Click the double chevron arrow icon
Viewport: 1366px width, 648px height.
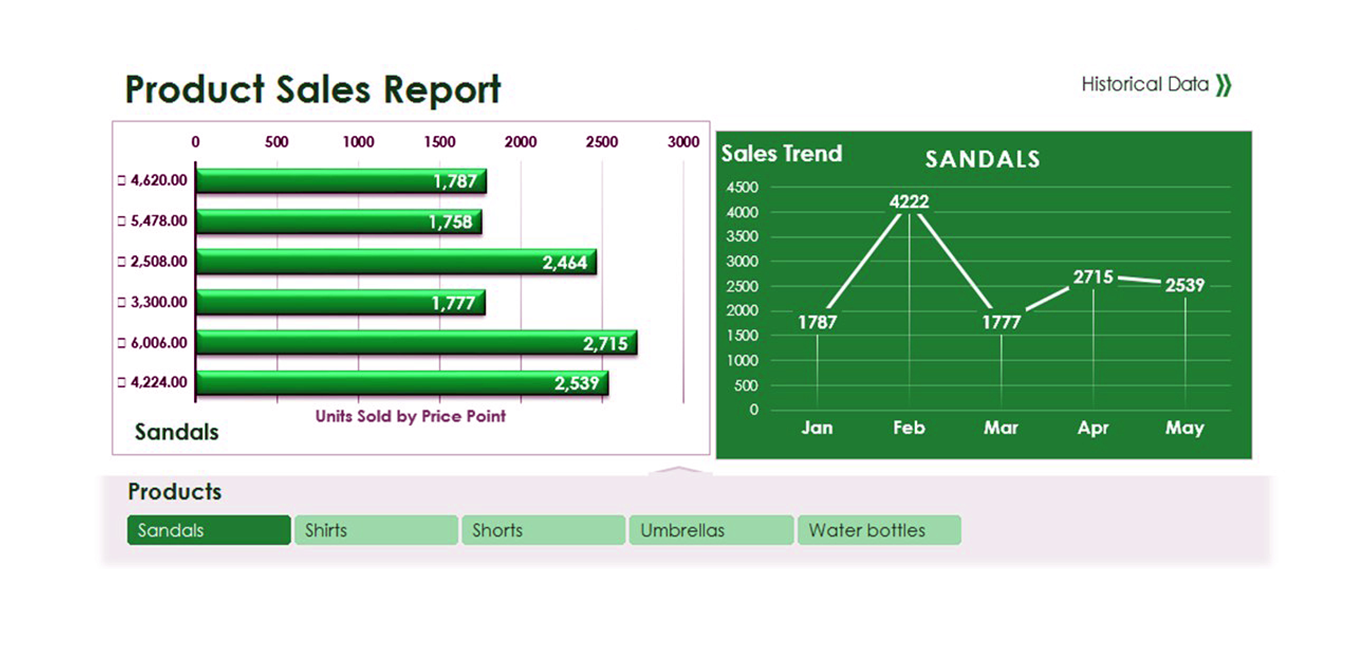point(1223,85)
